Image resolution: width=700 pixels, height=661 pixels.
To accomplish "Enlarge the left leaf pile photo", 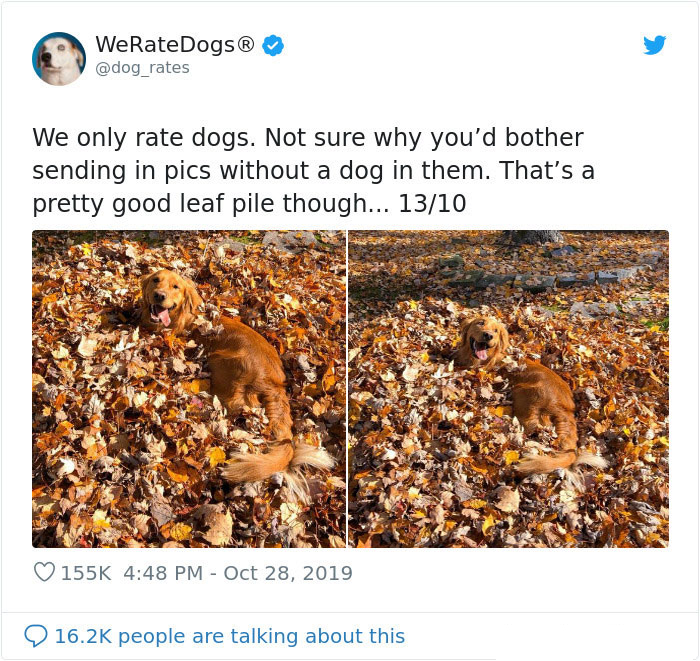I will tap(189, 389).
